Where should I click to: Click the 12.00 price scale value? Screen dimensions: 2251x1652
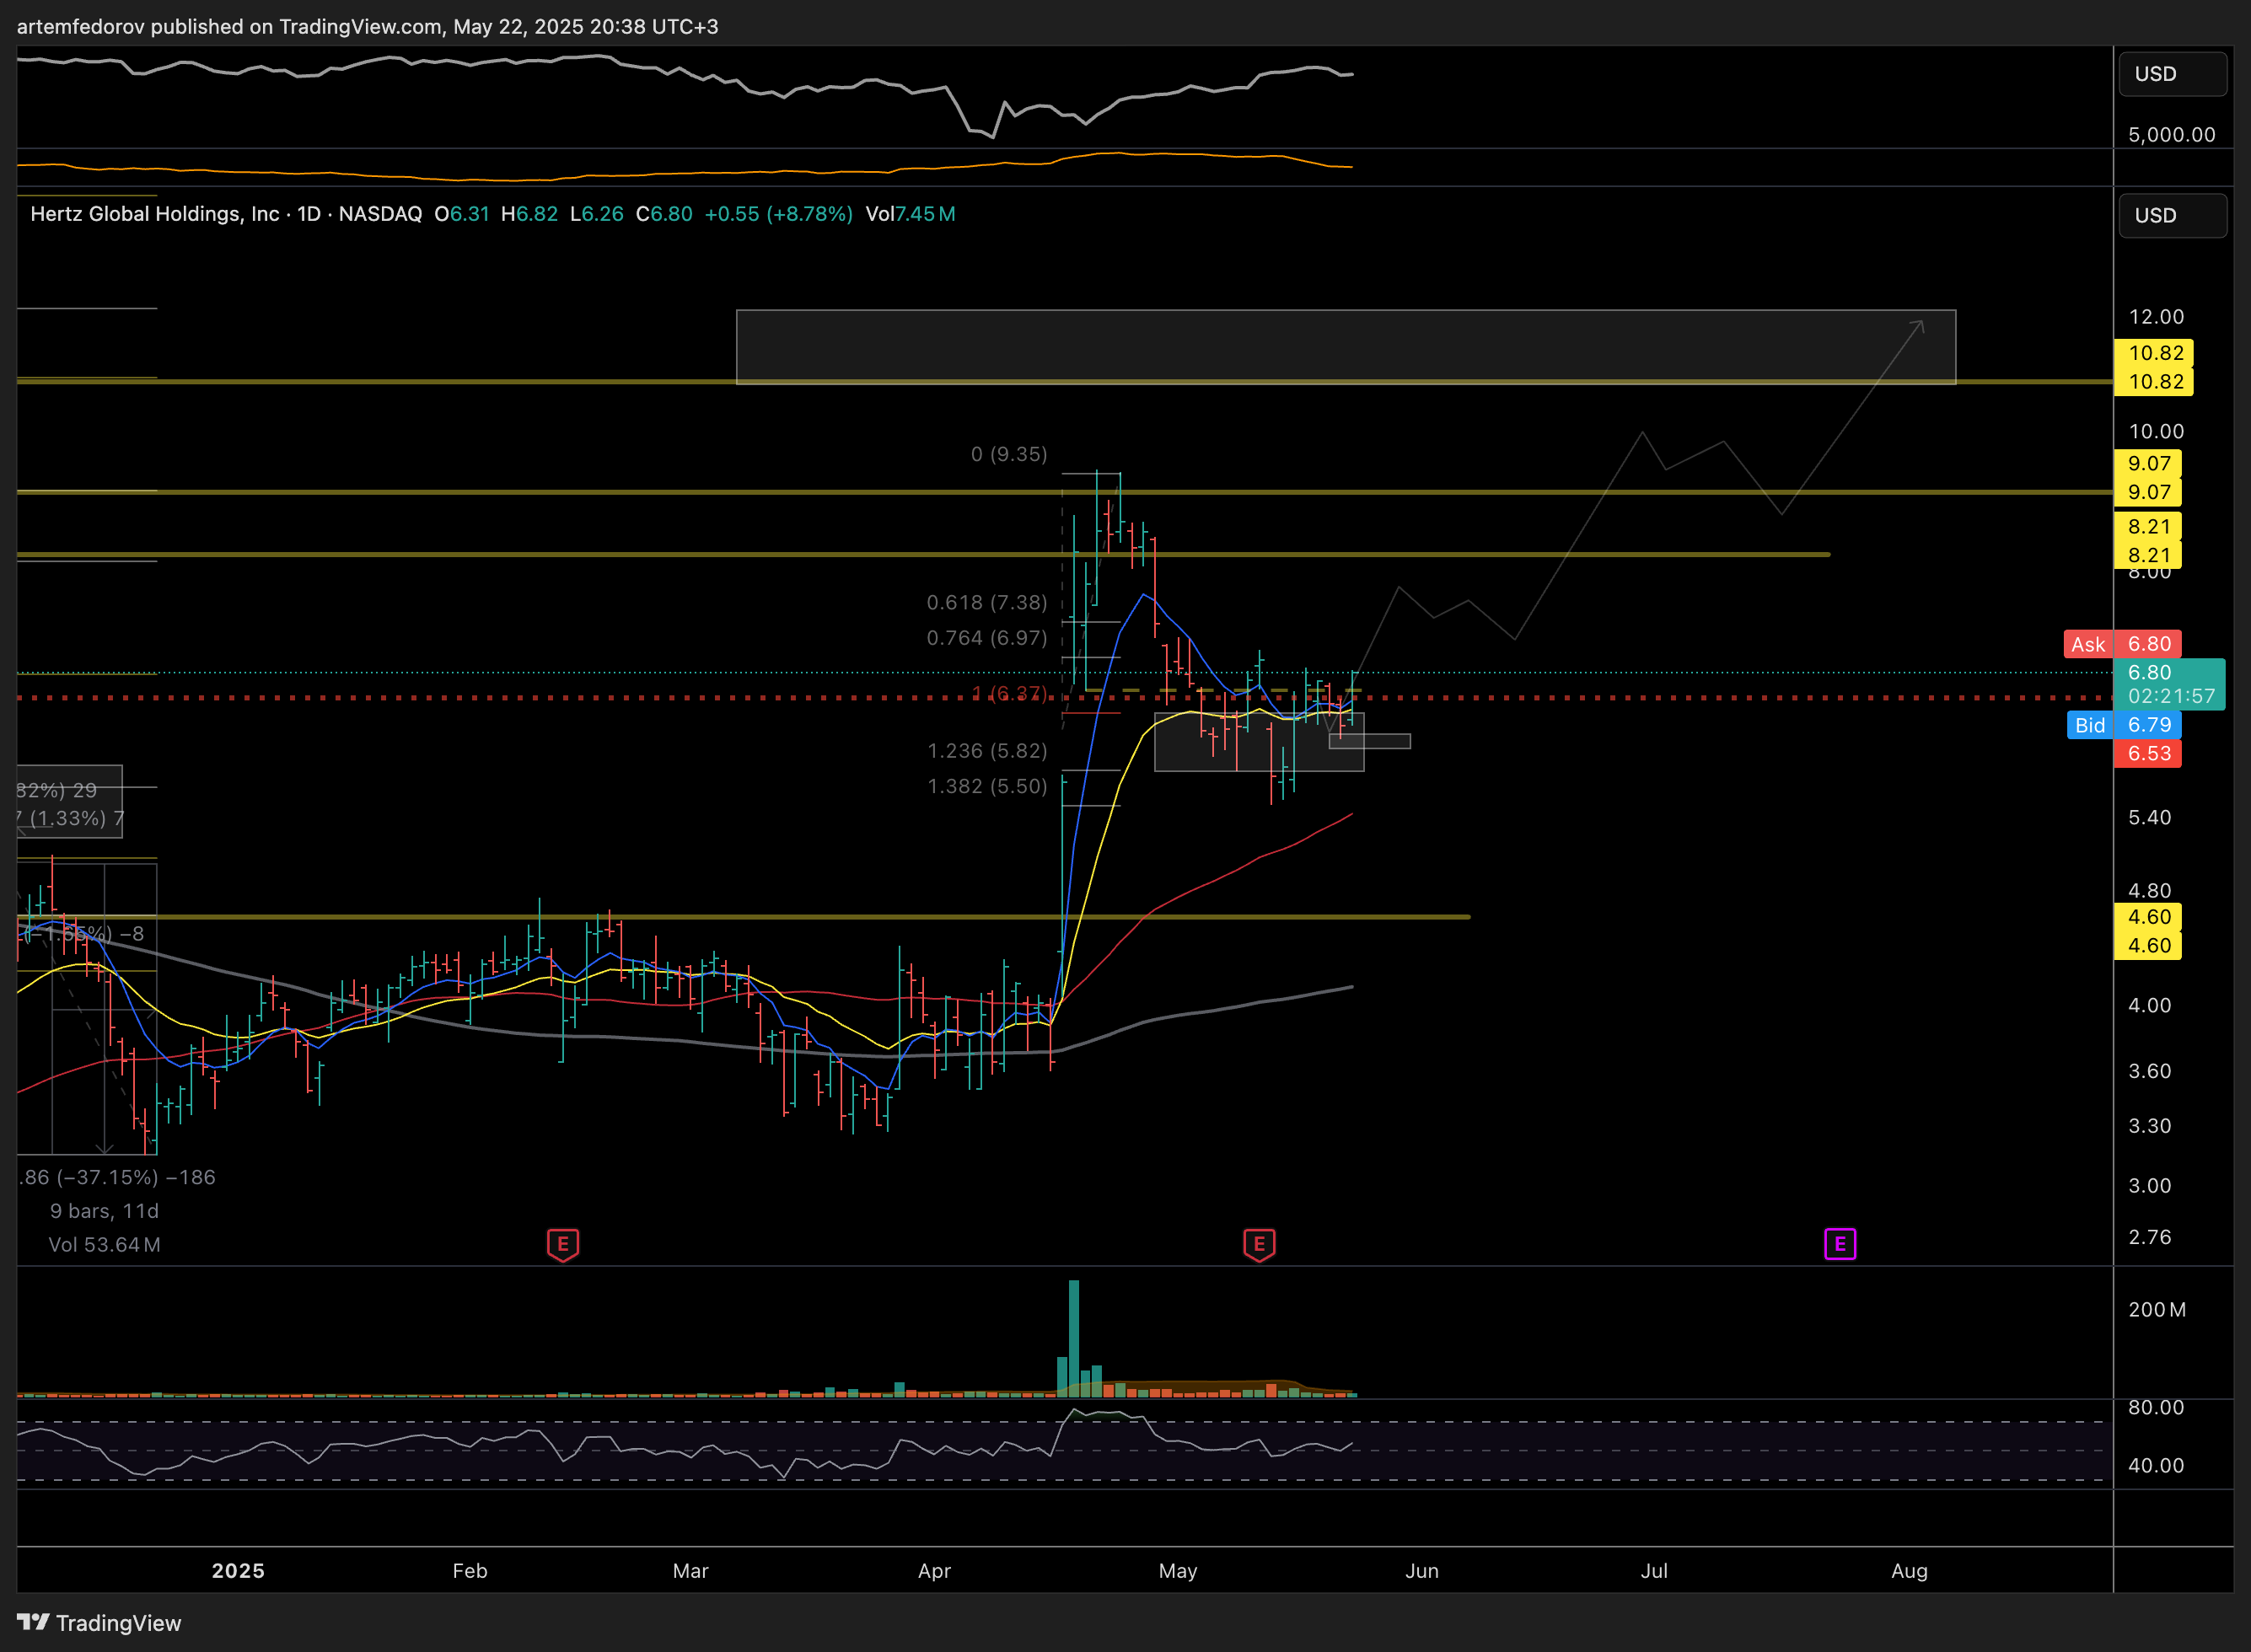click(2156, 317)
